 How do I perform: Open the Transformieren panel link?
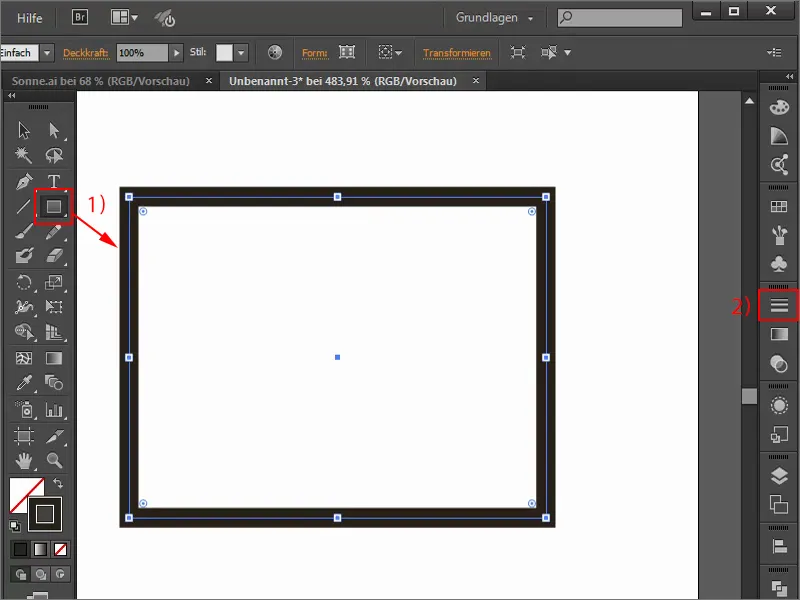tap(458, 50)
